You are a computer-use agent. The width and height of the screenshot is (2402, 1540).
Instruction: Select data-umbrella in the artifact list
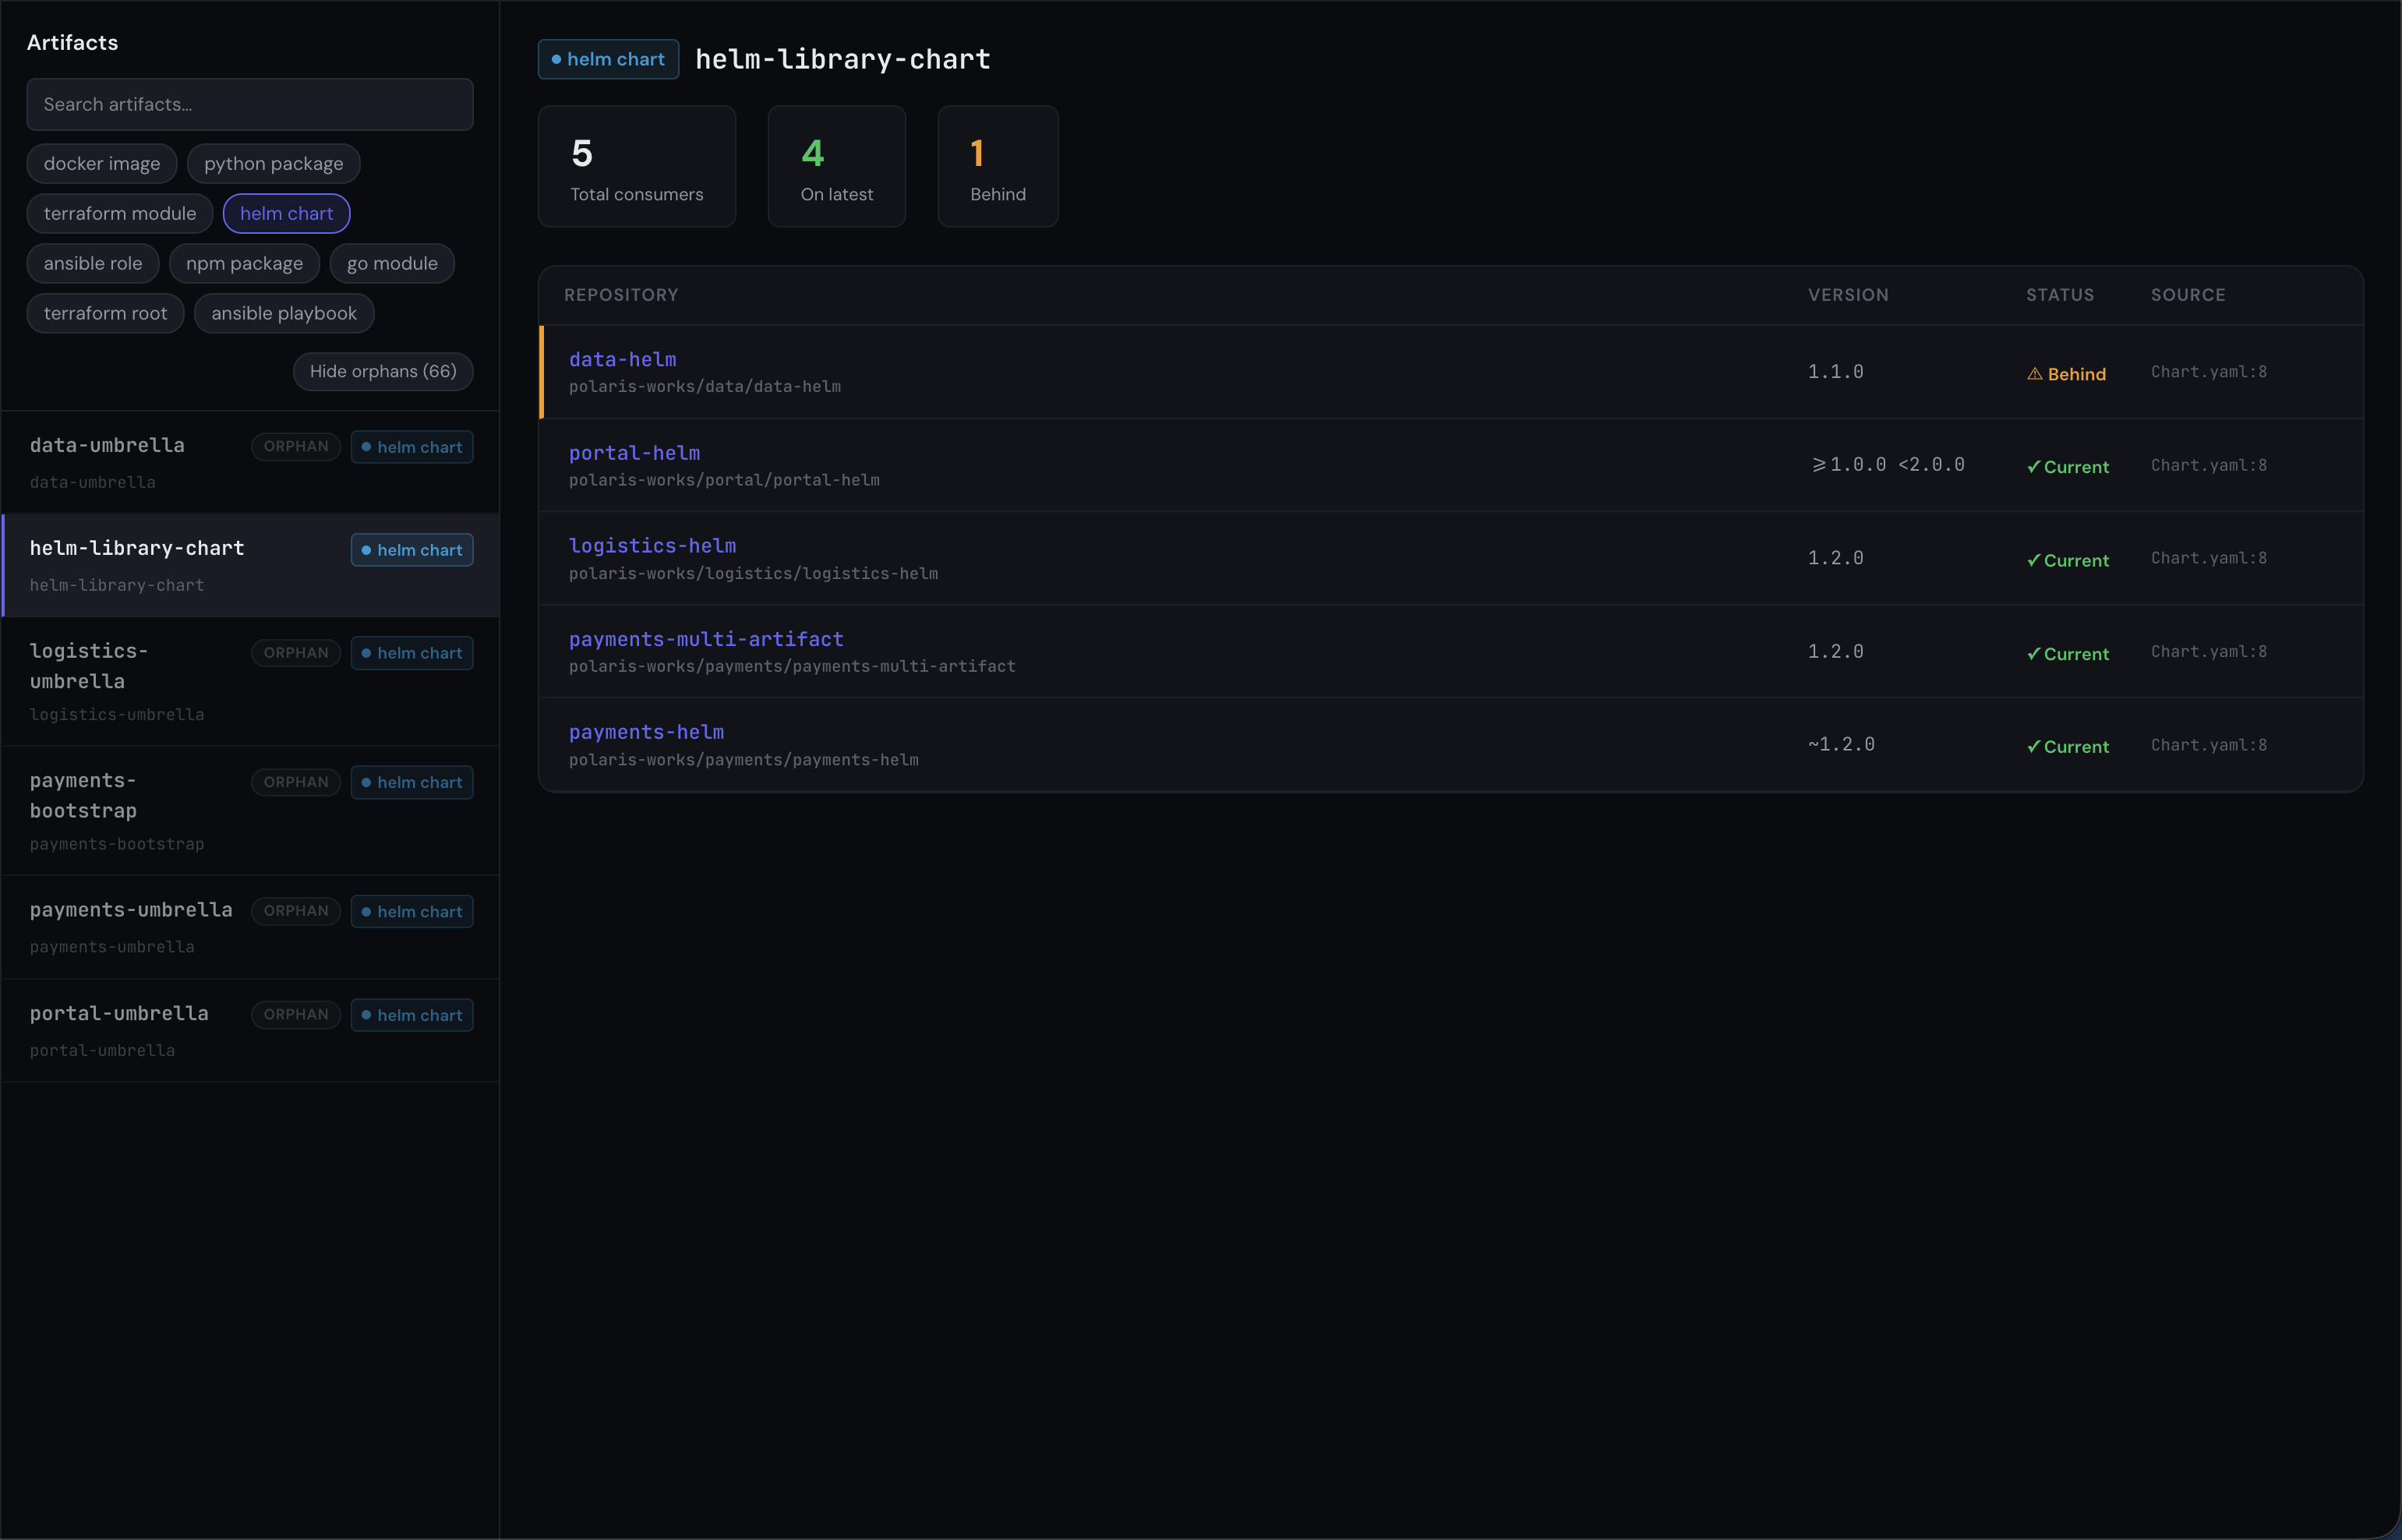click(x=250, y=462)
